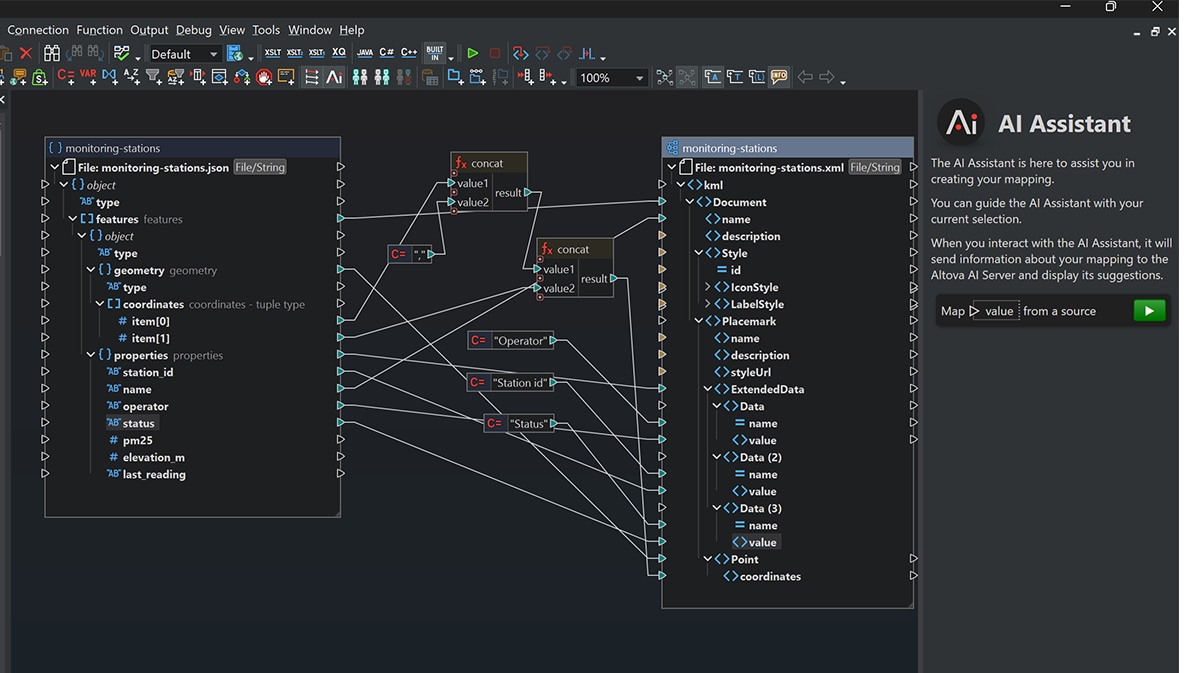Viewport: 1198px width, 673px height.
Task: Select C# output language
Action: [x=387, y=53]
